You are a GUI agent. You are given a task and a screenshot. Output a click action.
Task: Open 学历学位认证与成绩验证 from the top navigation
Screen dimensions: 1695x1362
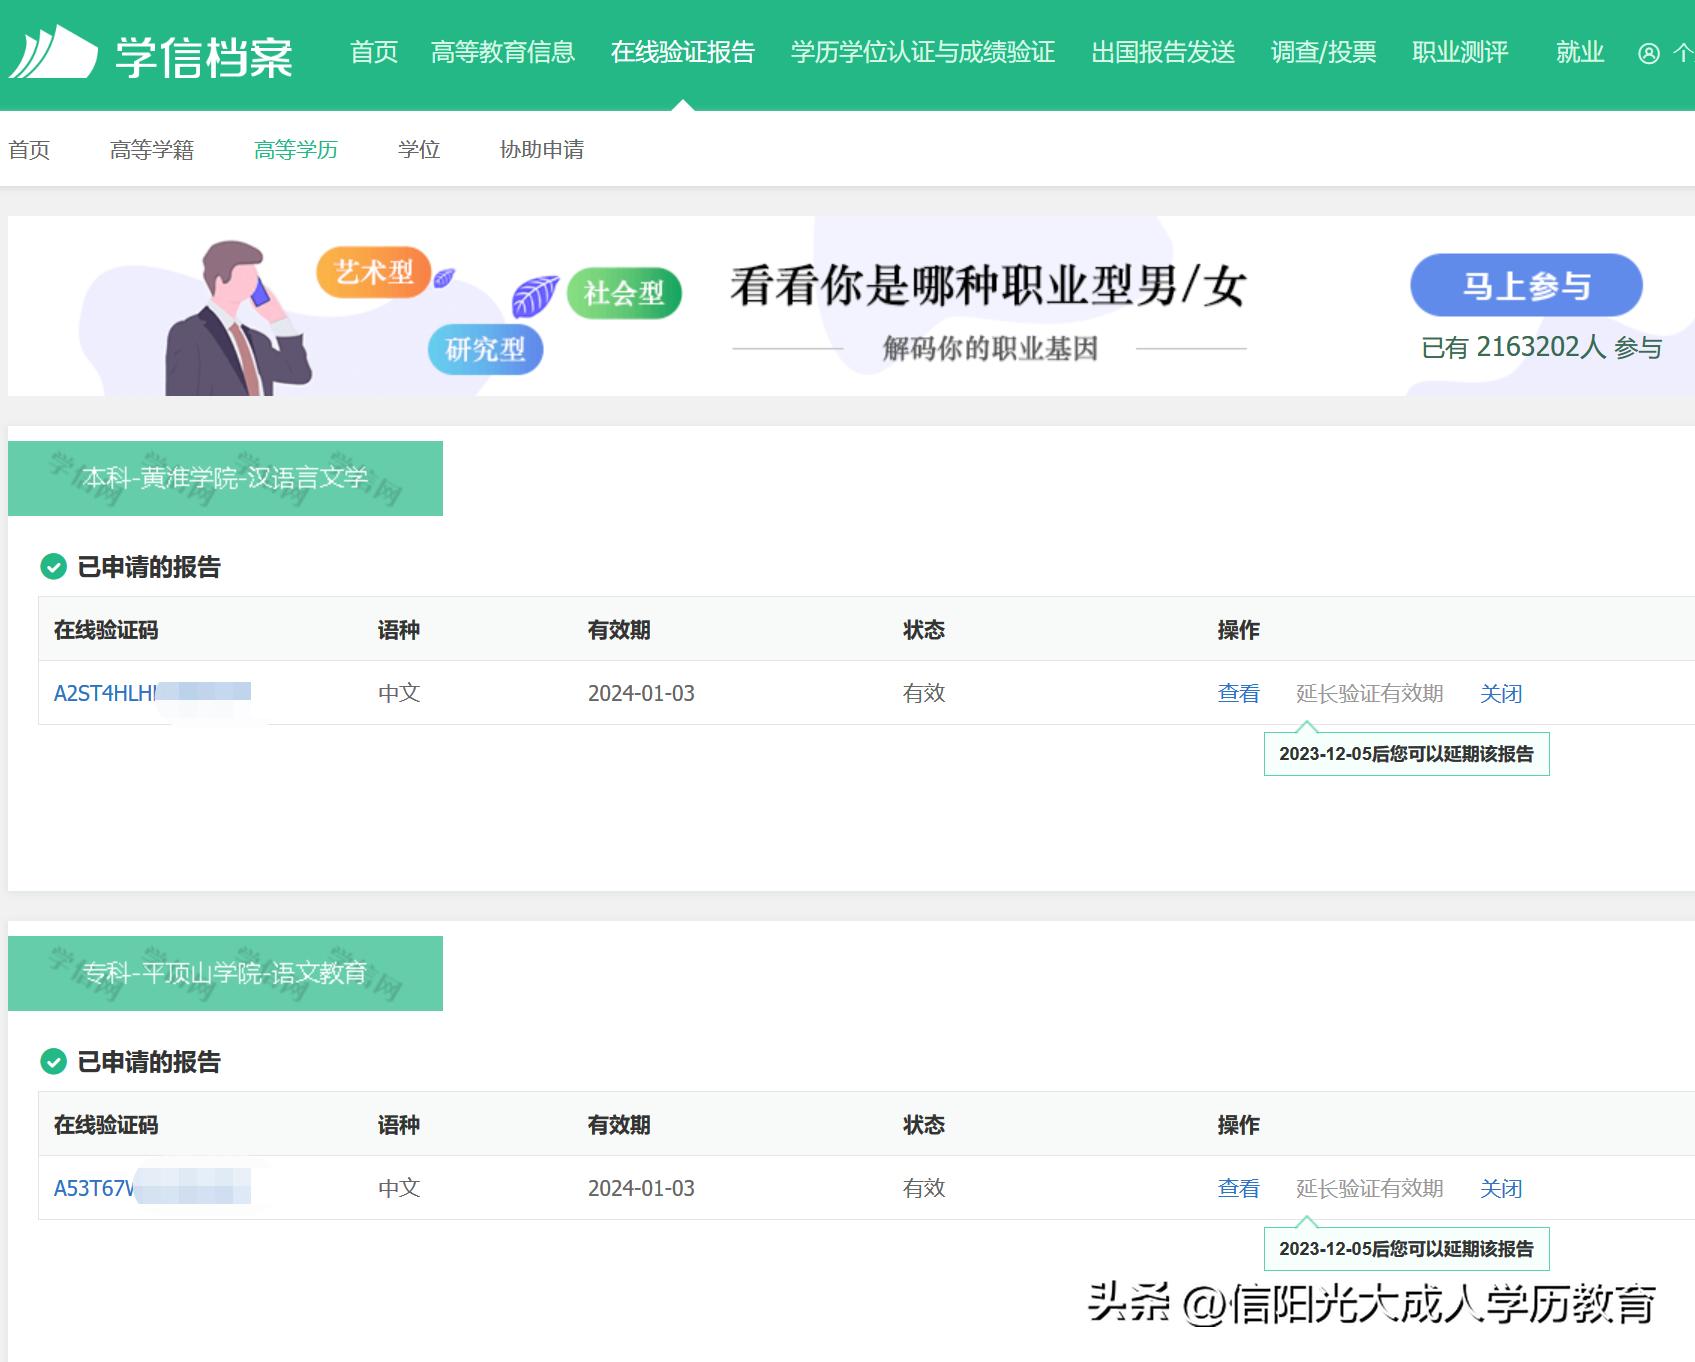(x=922, y=53)
